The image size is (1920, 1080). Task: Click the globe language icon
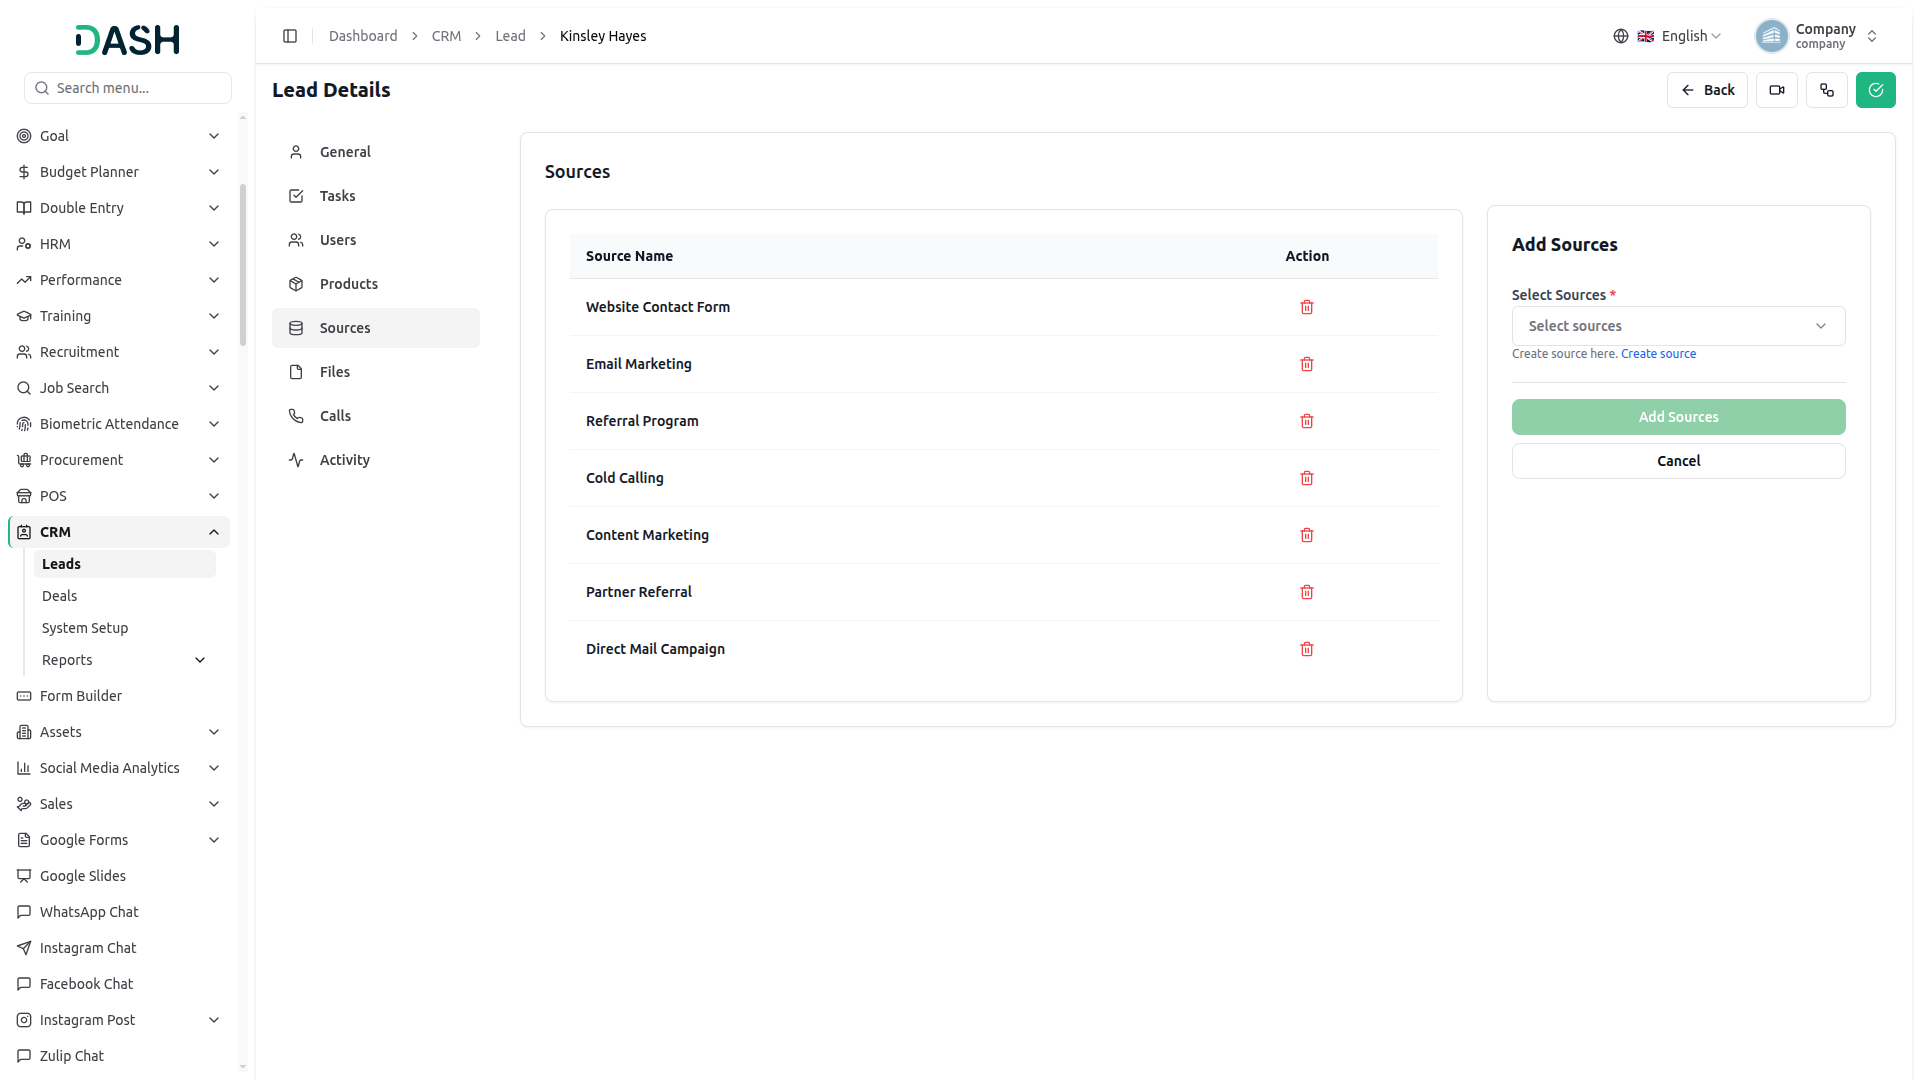[x=1621, y=36]
